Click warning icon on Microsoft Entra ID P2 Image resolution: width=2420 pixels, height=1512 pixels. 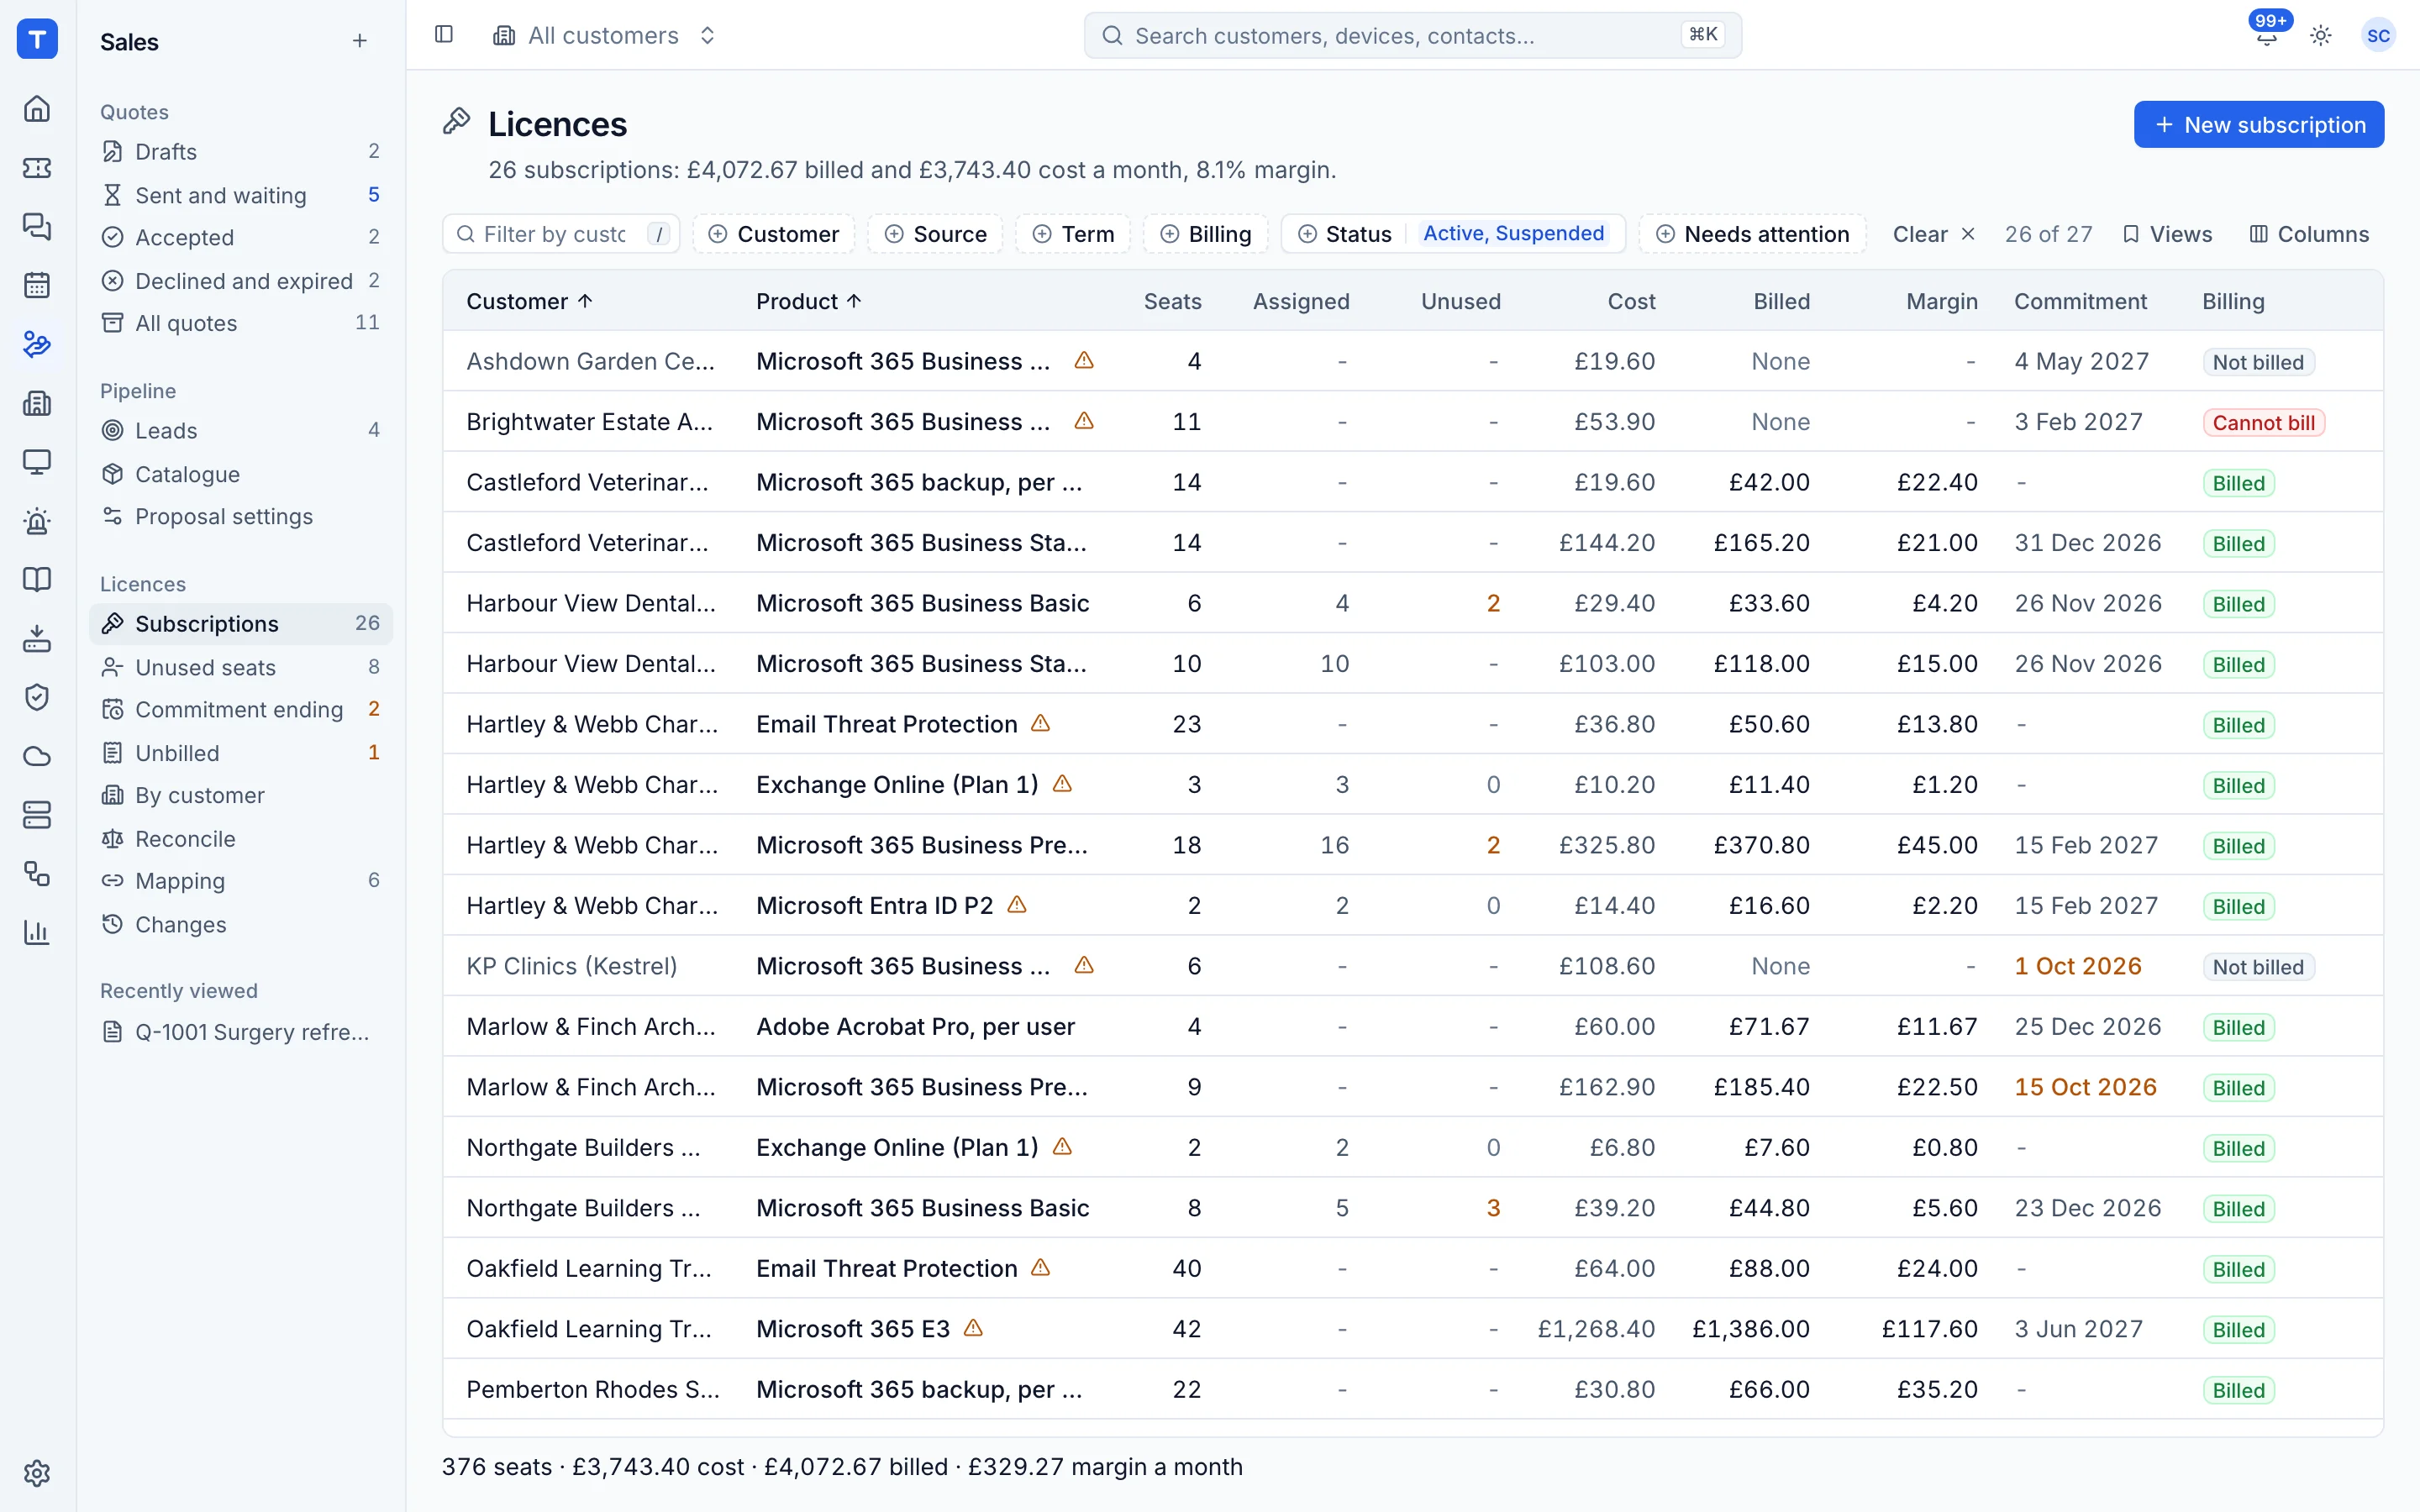(x=1017, y=904)
